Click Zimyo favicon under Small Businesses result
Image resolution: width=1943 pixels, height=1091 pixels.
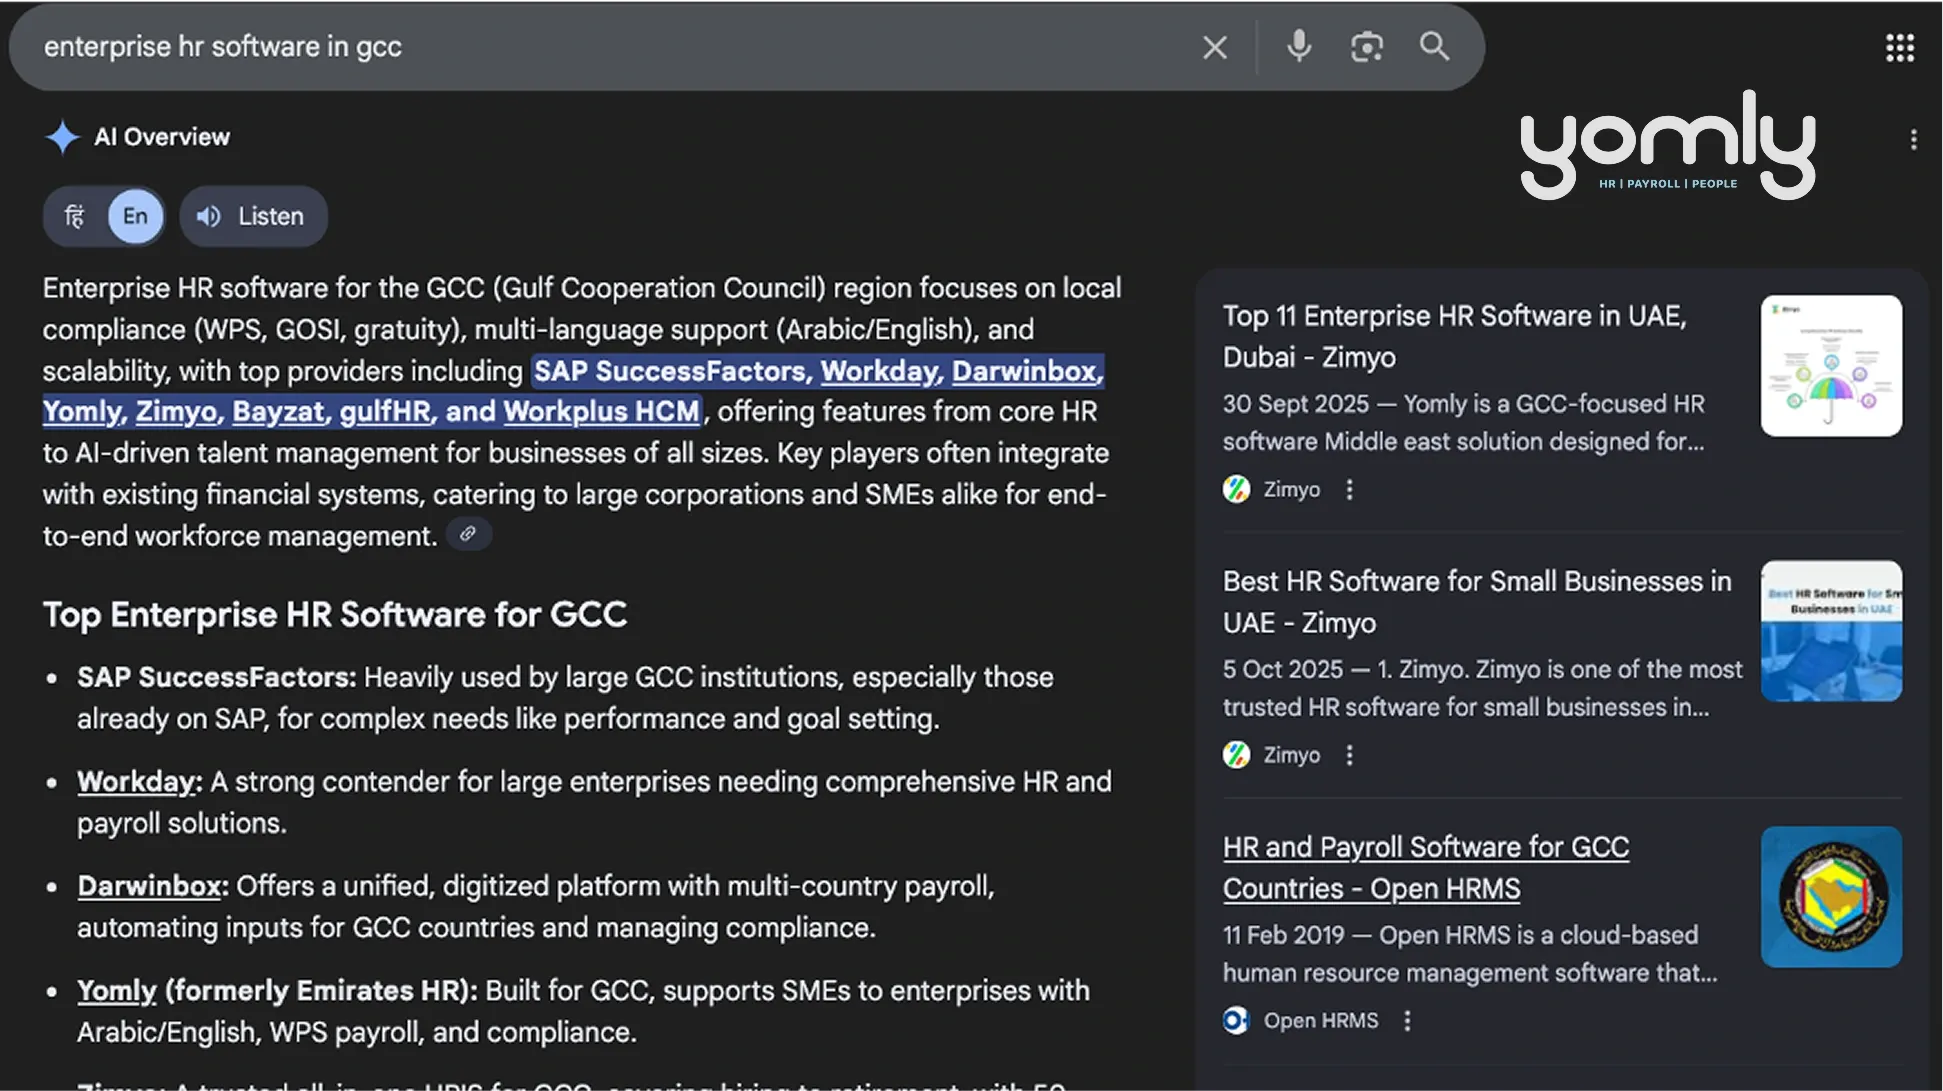tap(1237, 755)
